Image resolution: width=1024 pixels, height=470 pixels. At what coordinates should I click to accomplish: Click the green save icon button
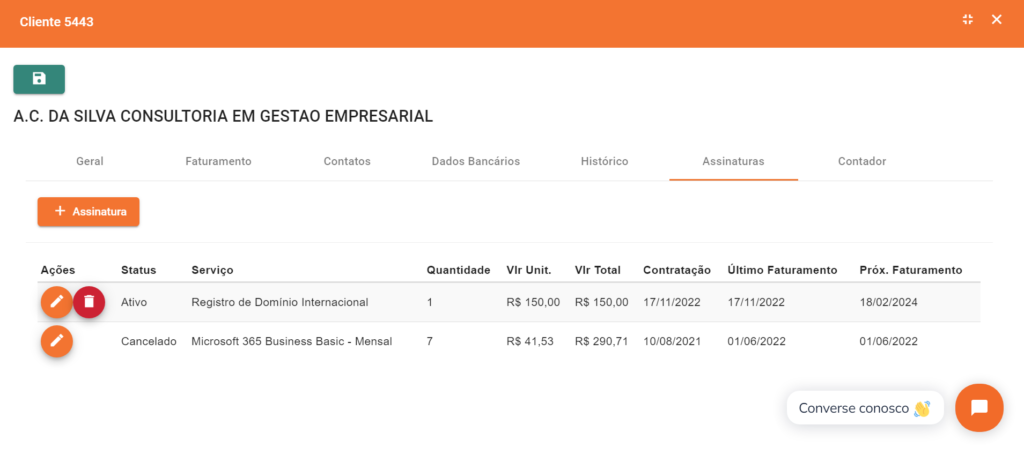(39, 79)
